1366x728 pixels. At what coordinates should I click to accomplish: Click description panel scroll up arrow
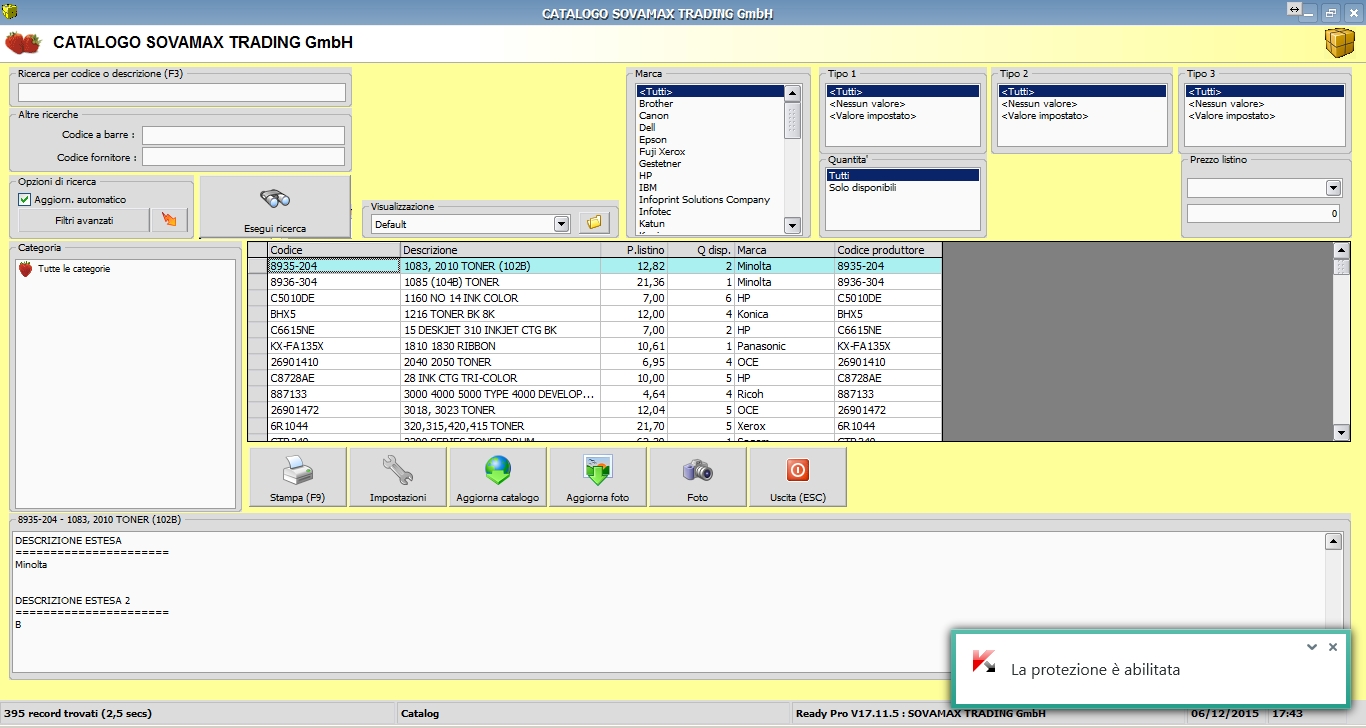(x=1333, y=541)
